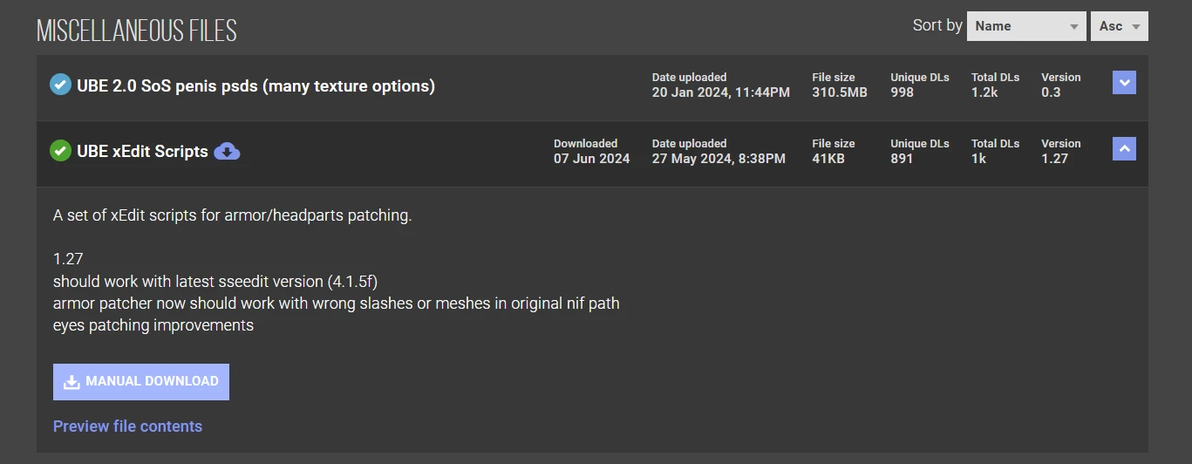1192x464 pixels.
Task: Select the UBE xEdit Scripts file title
Action: pos(142,152)
